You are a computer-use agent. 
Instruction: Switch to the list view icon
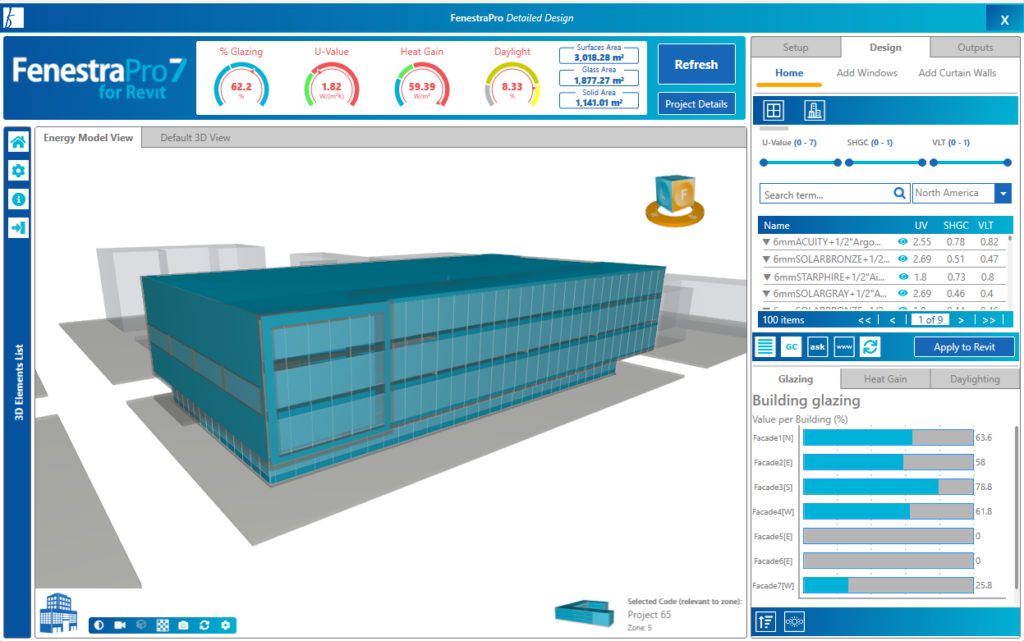765,347
